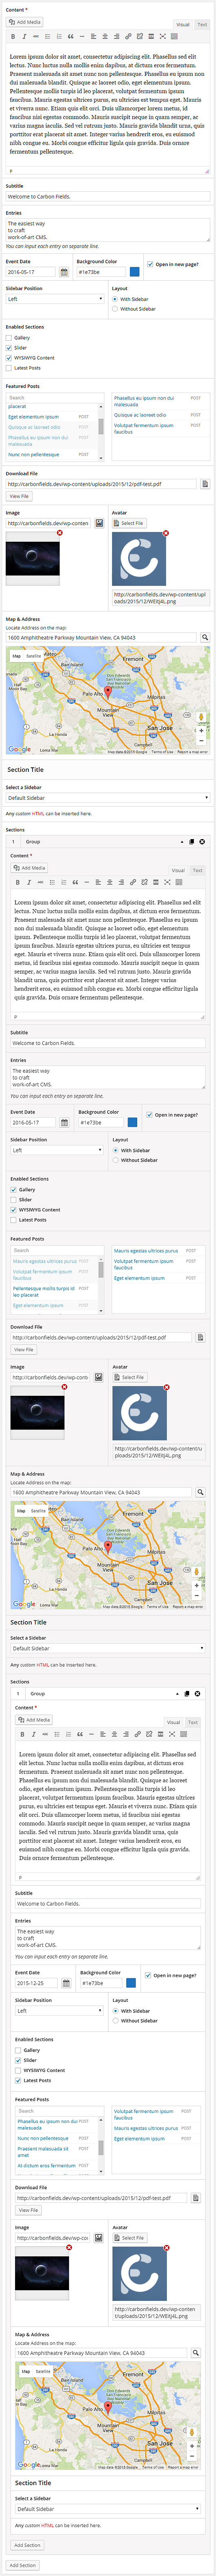
Task: Remove the first Group using its delete icon
Action: click(202, 841)
